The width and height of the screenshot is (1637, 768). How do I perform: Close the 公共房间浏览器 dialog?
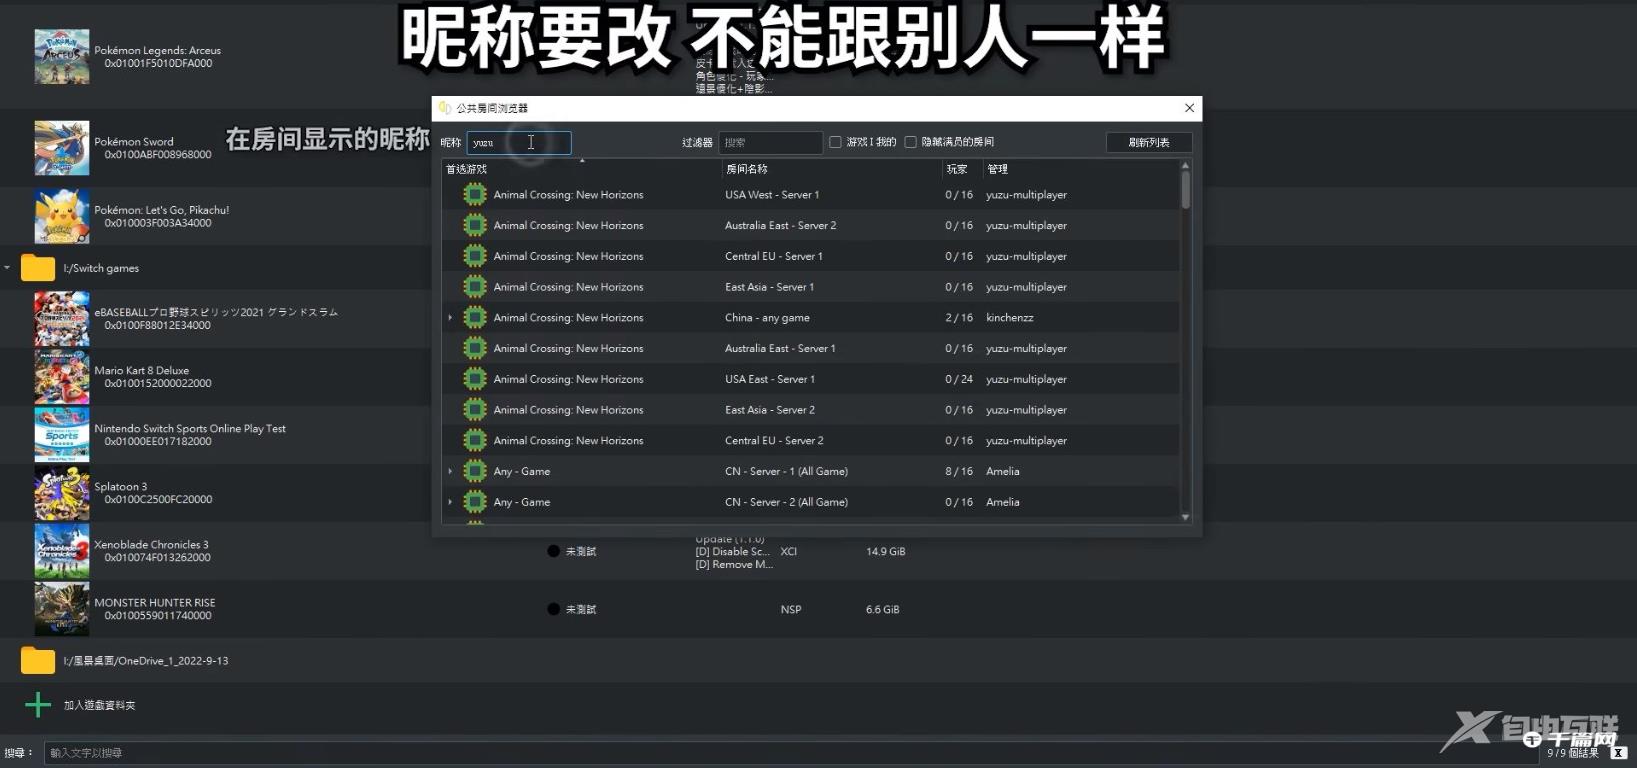[x=1189, y=108]
